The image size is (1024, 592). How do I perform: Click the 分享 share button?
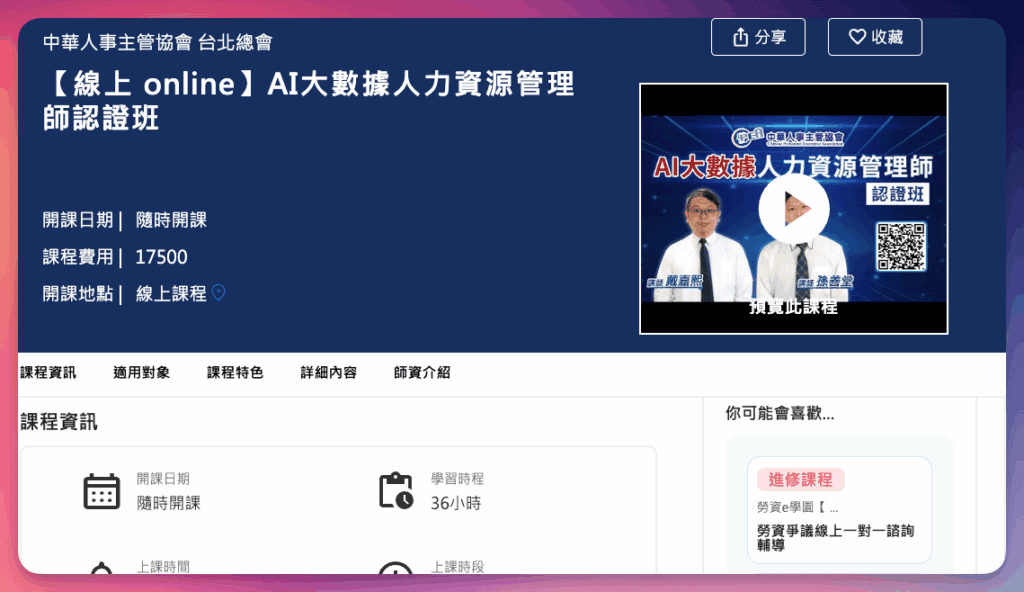click(x=758, y=37)
